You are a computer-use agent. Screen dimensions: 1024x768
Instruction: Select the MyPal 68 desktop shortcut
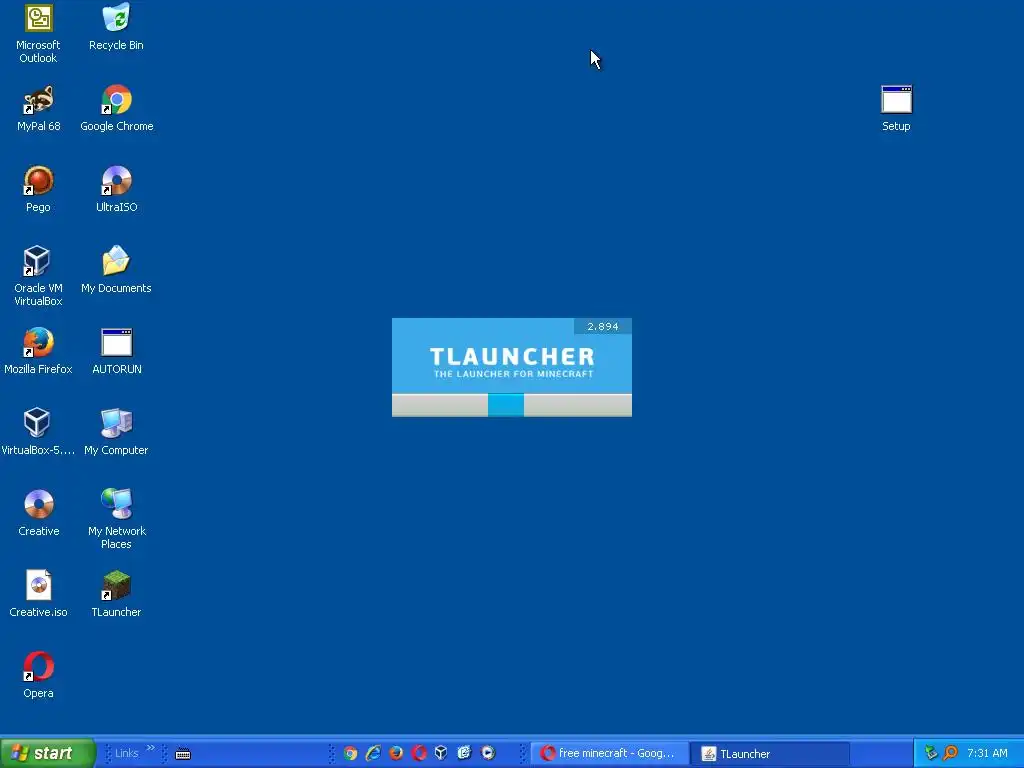pos(39,108)
